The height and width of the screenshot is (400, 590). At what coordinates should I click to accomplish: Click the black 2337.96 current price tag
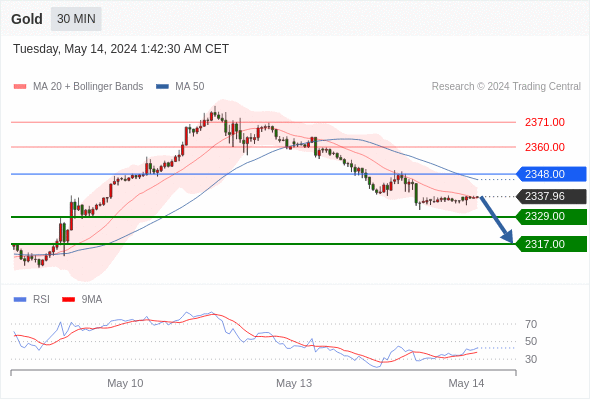click(551, 196)
